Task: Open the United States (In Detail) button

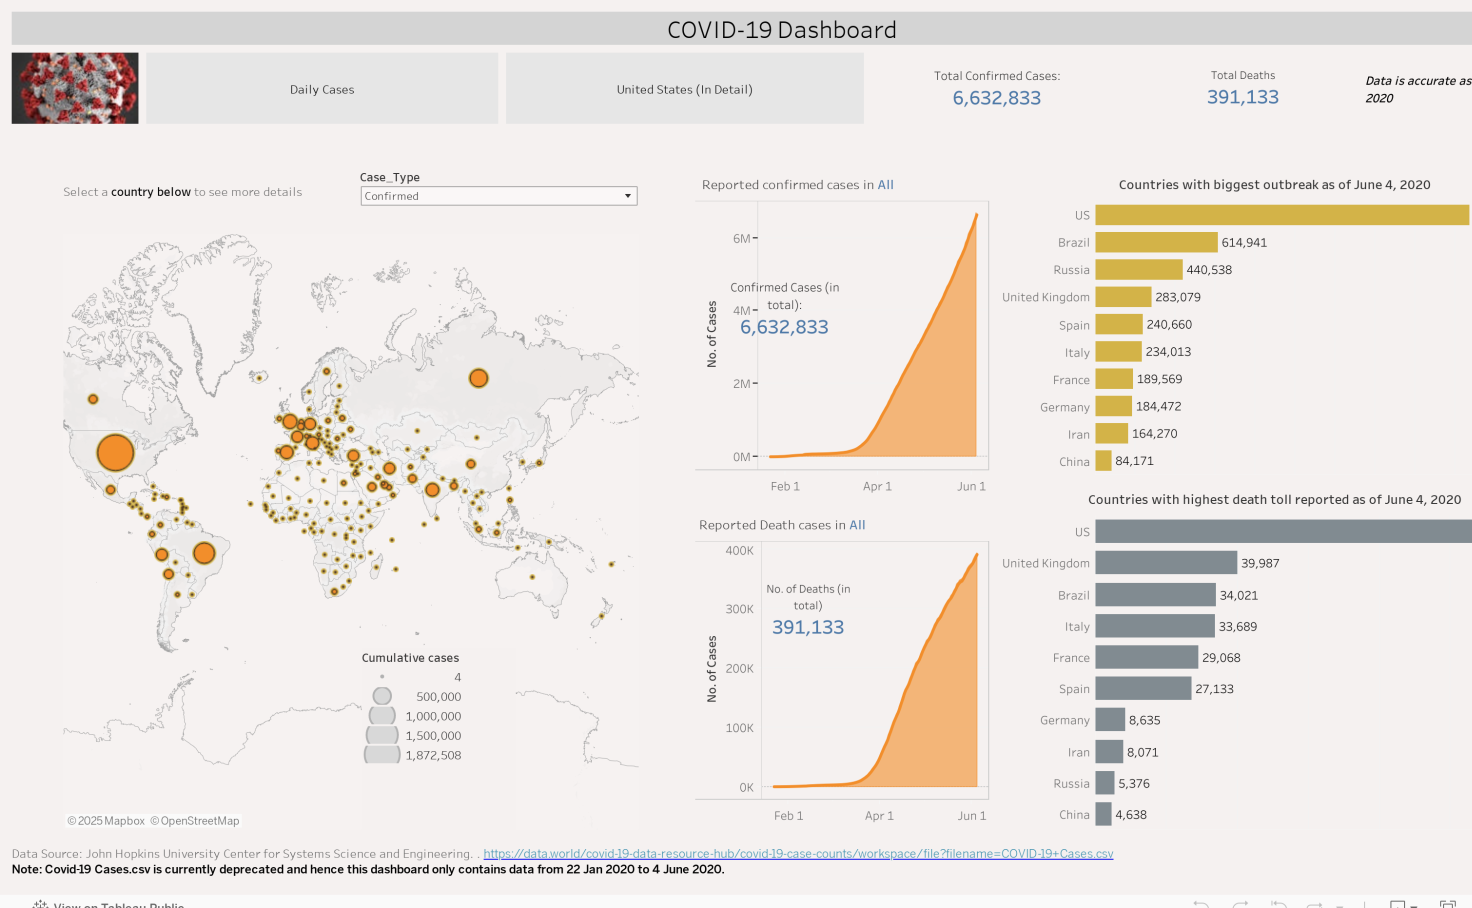Action: (x=684, y=89)
